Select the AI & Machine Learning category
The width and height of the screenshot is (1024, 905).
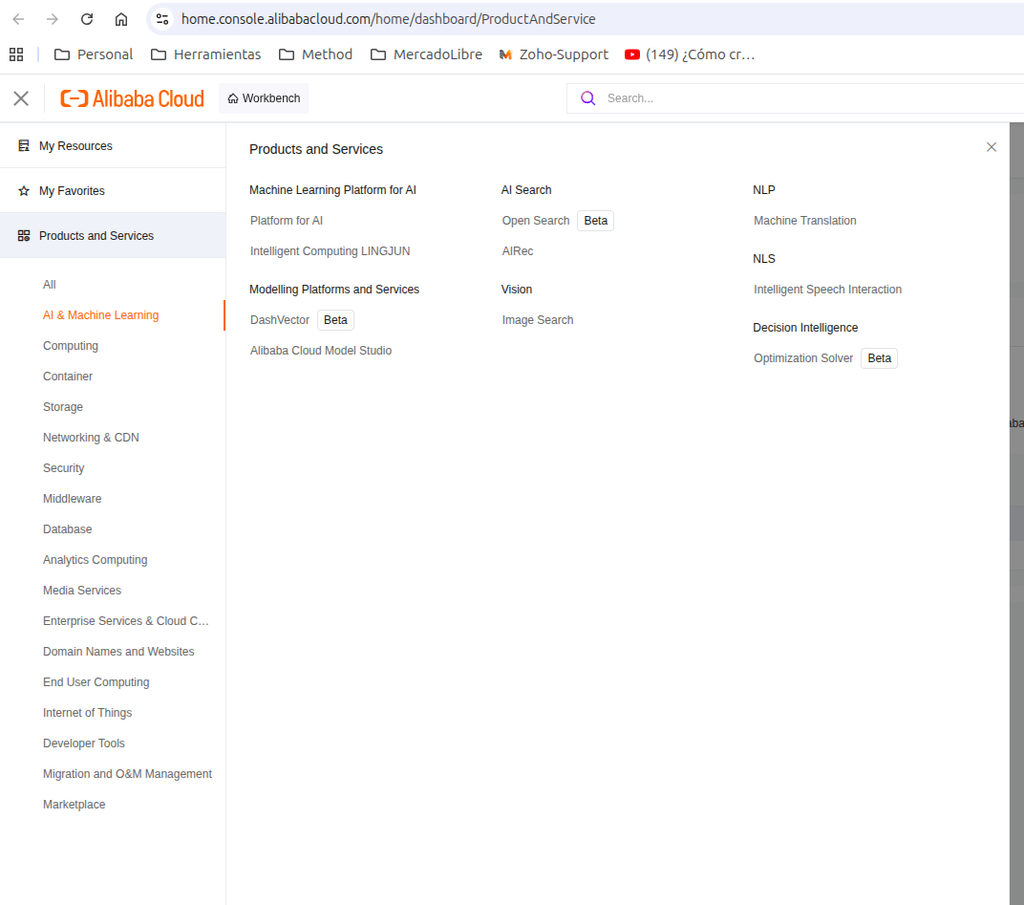(101, 315)
